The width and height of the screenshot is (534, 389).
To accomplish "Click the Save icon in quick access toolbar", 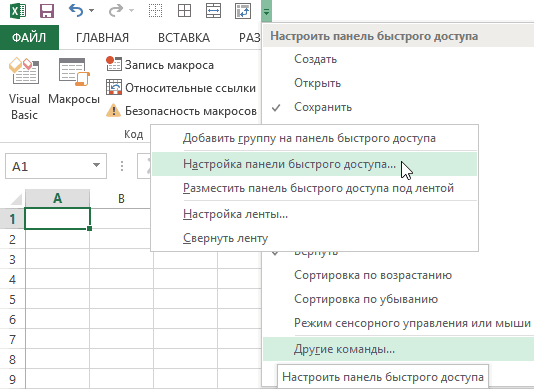I will click(47, 11).
